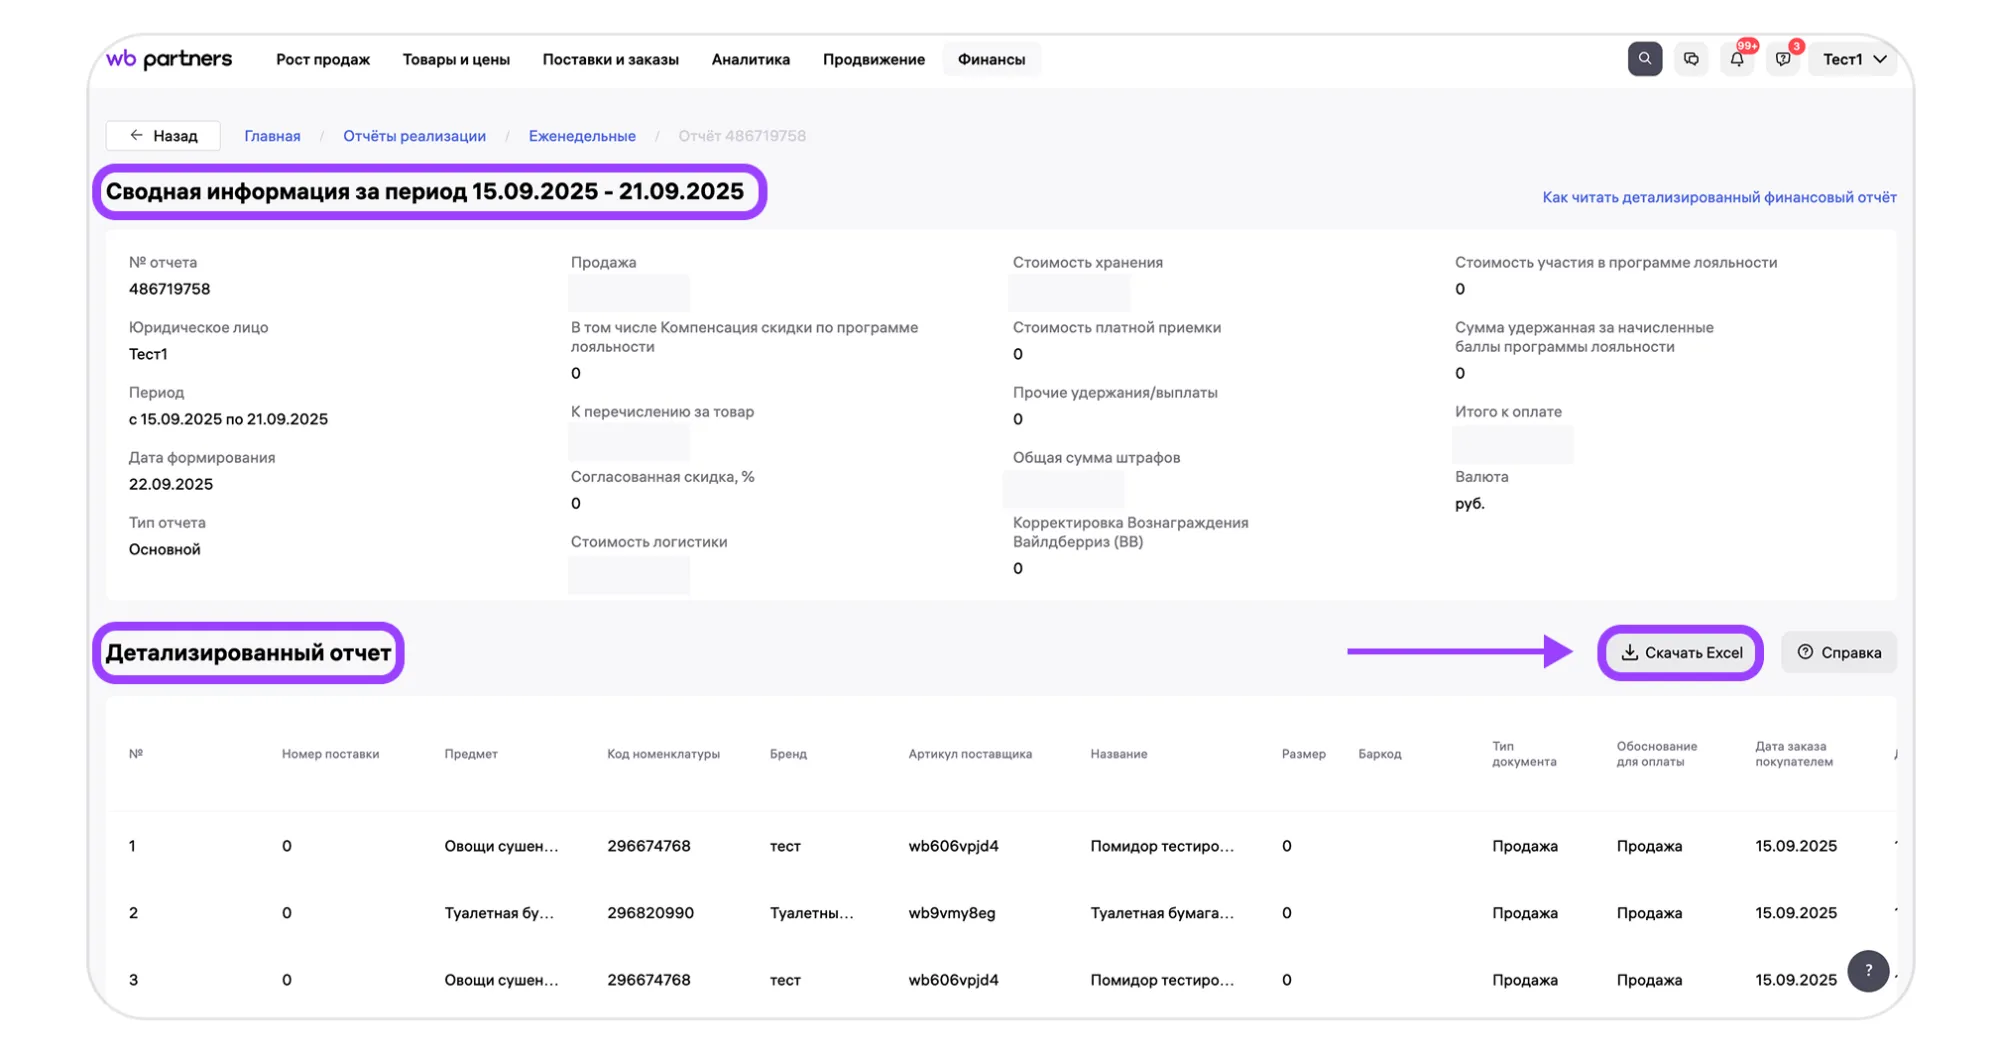Open the chat messages icon
1999x1057 pixels.
[1691, 59]
